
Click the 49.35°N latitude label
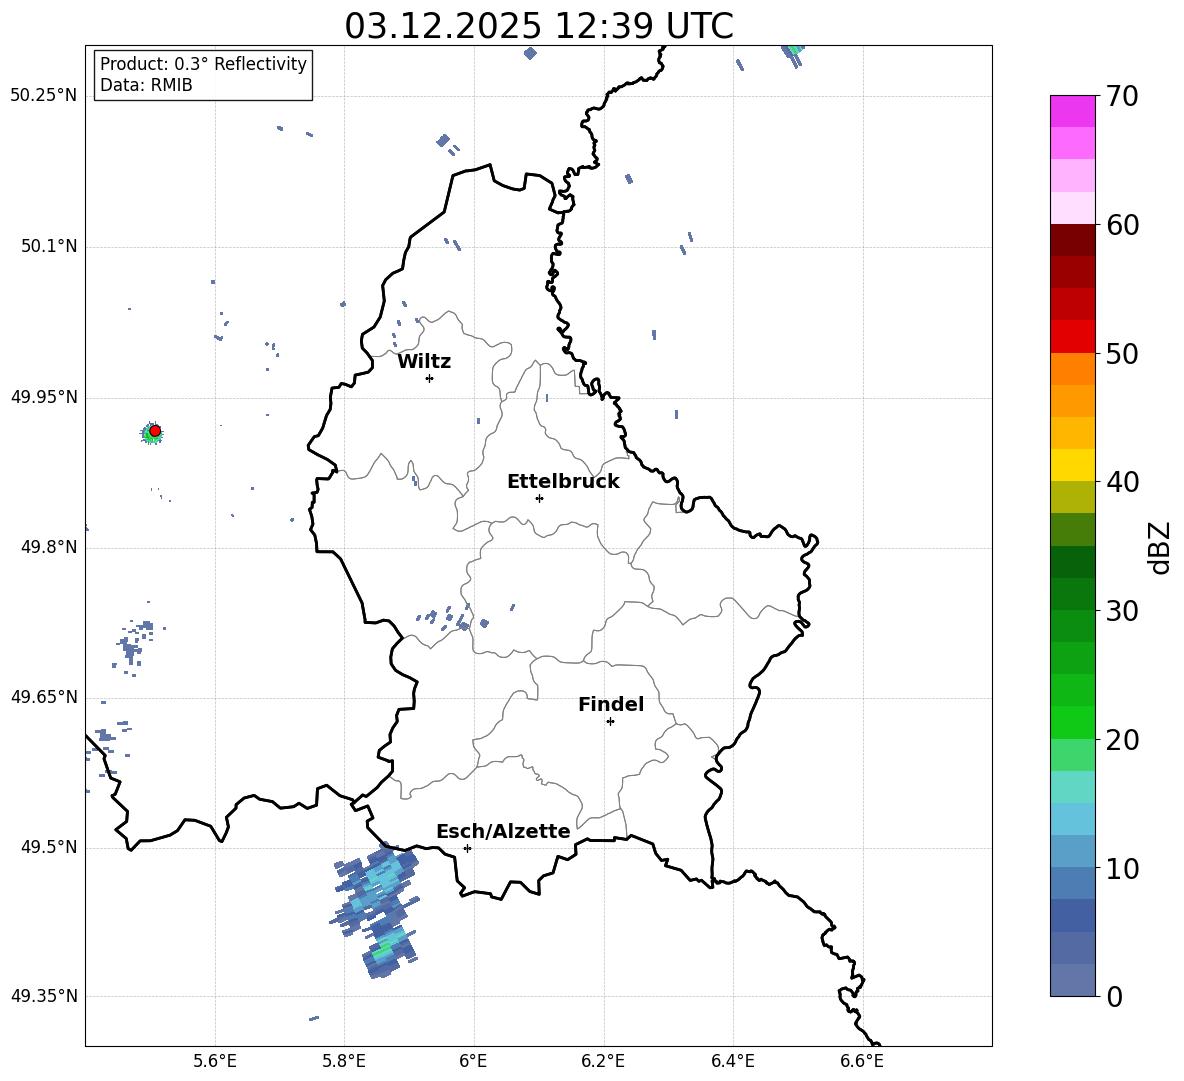click(x=44, y=996)
